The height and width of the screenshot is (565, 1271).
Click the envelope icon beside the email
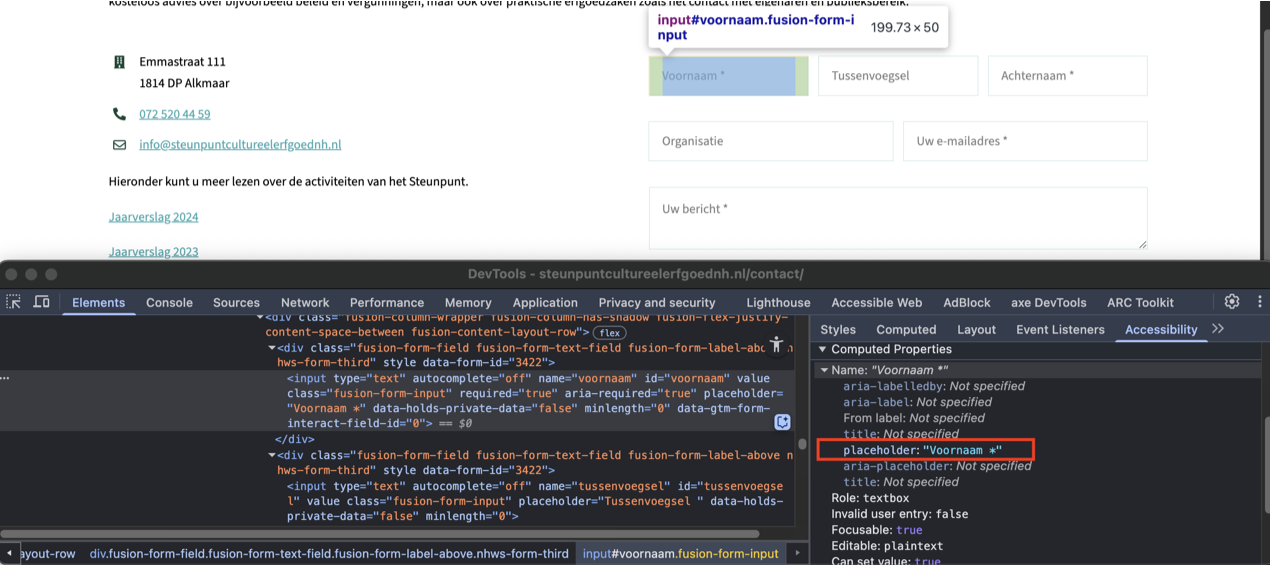[x=120, y=144]
